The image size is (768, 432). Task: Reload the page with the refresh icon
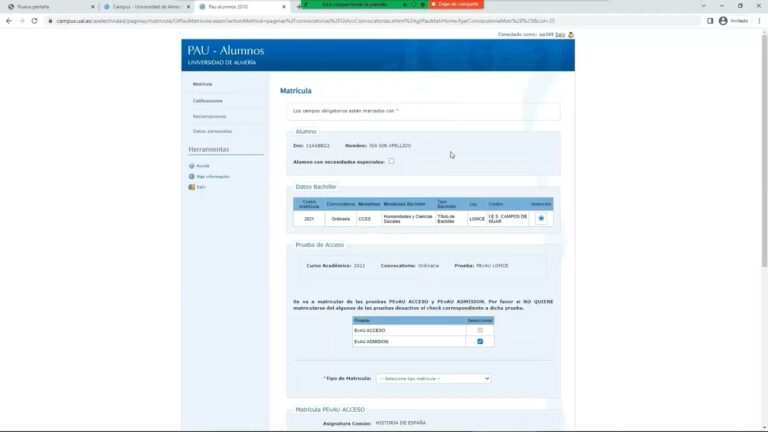tap(34, 21)
